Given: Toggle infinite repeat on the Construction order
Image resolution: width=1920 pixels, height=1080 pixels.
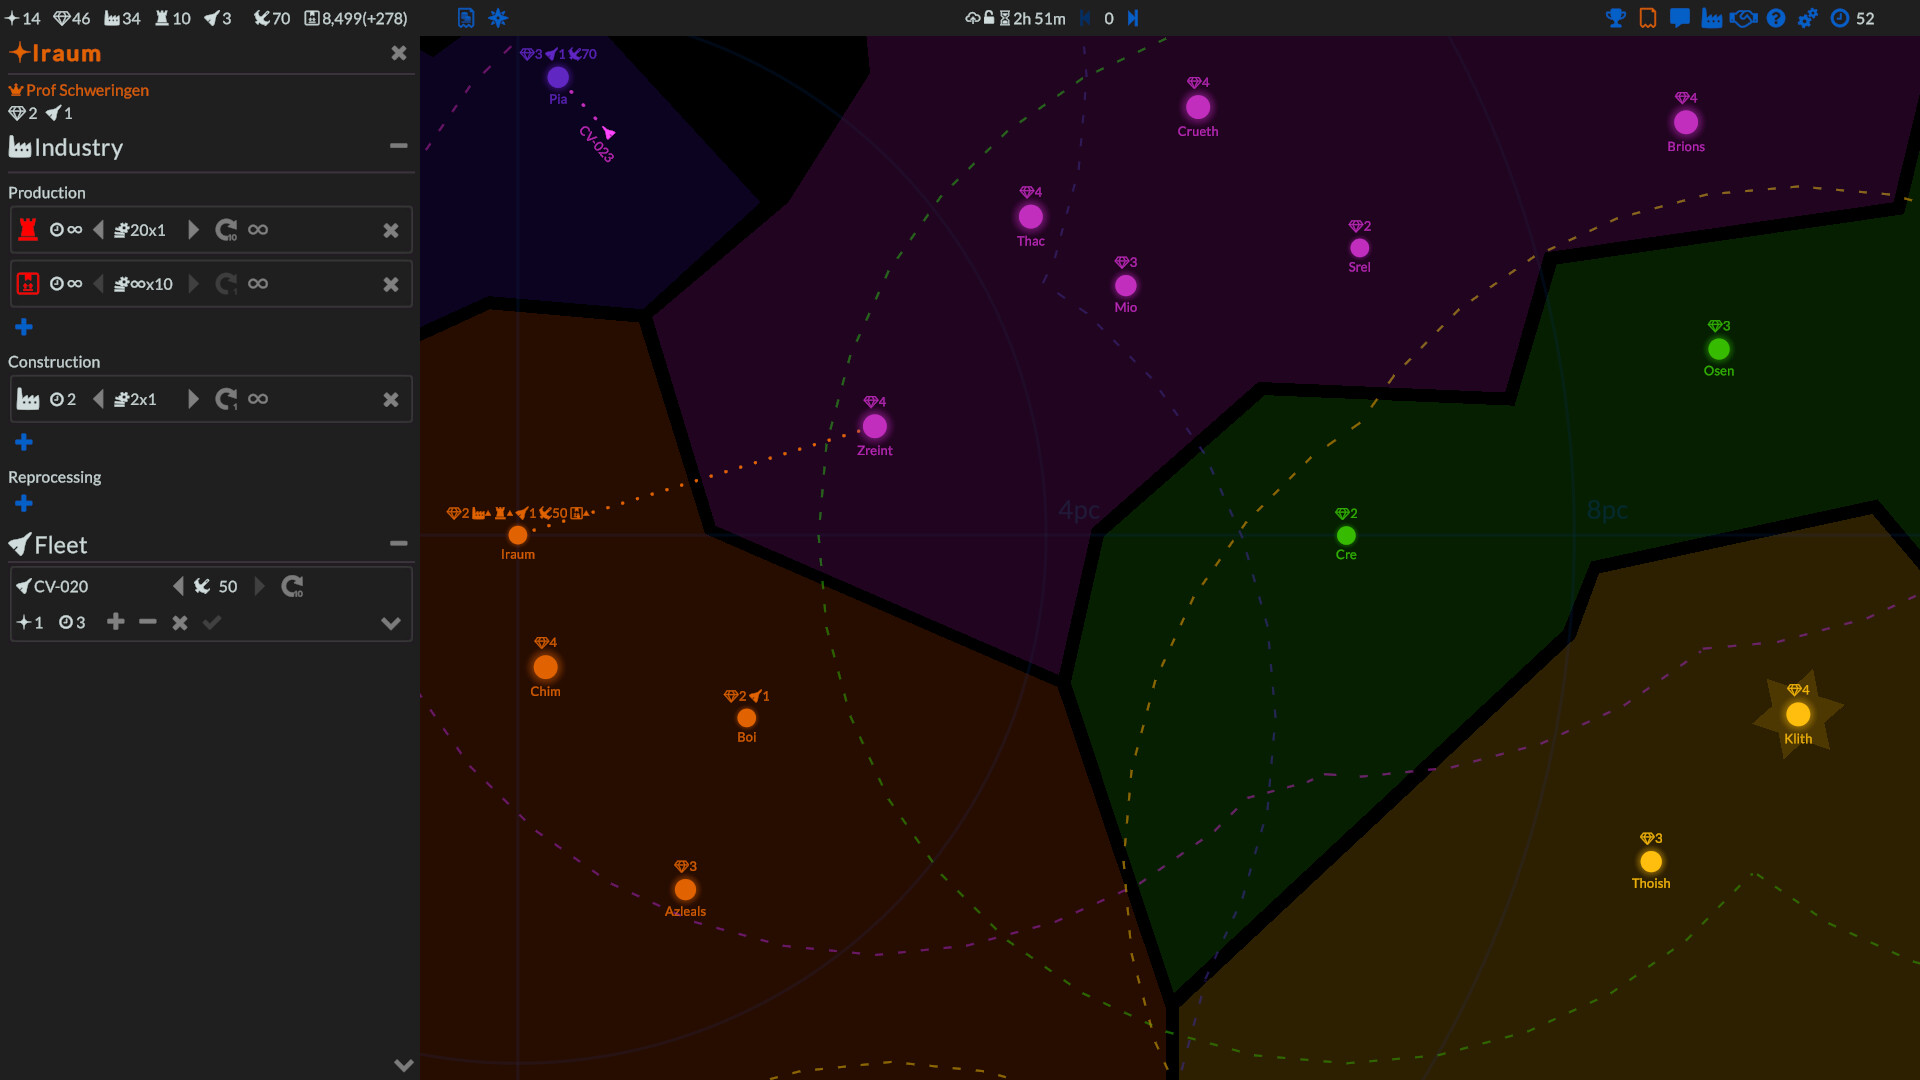Looking at the screenshot, I should [258, 399].
